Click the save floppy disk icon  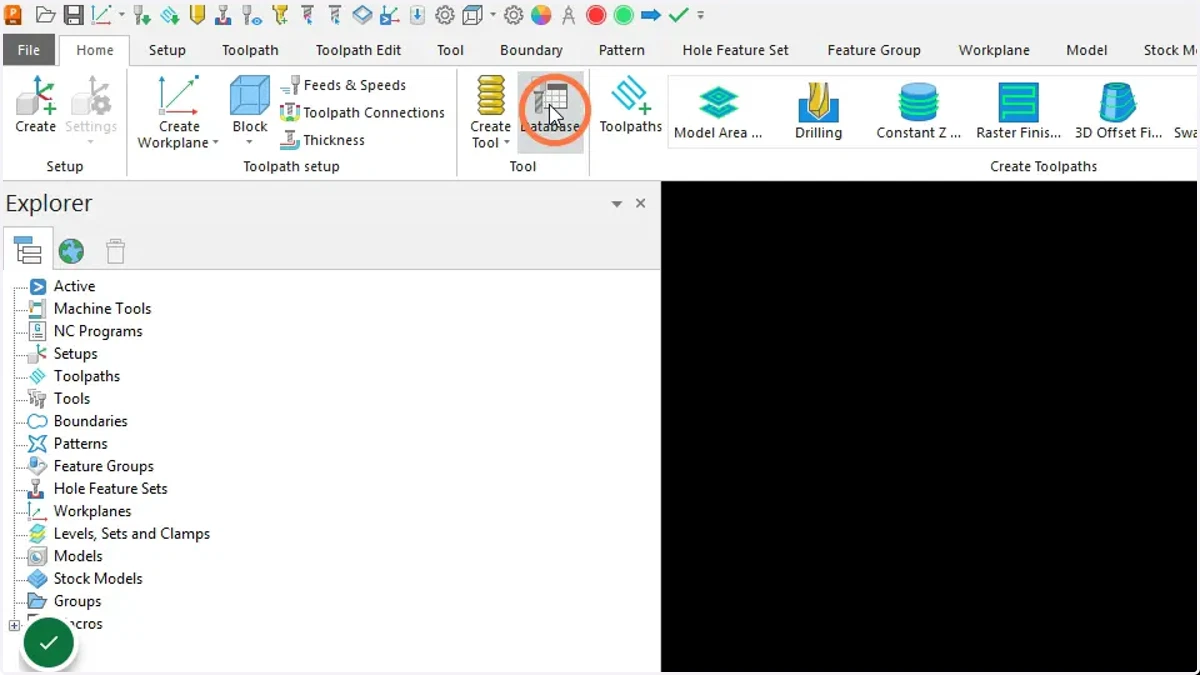point(73,15)
